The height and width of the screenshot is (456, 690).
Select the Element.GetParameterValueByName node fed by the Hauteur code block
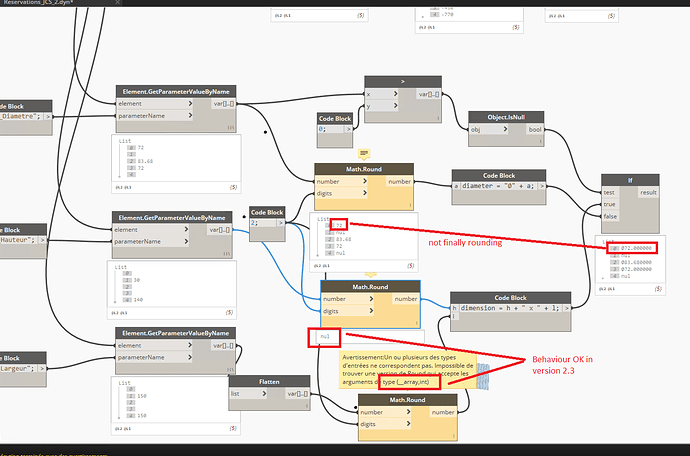pos(172,217)
